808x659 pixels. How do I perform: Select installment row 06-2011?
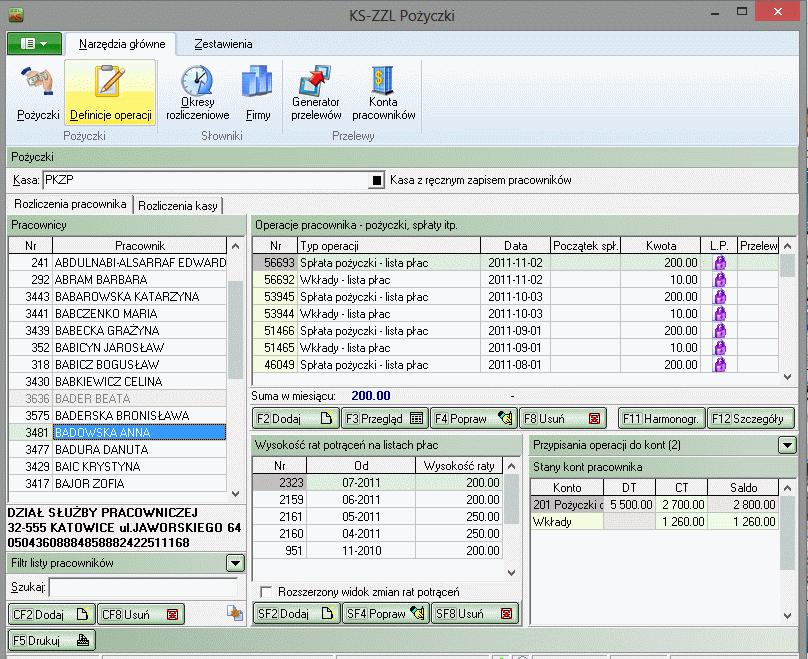point(378,500)
